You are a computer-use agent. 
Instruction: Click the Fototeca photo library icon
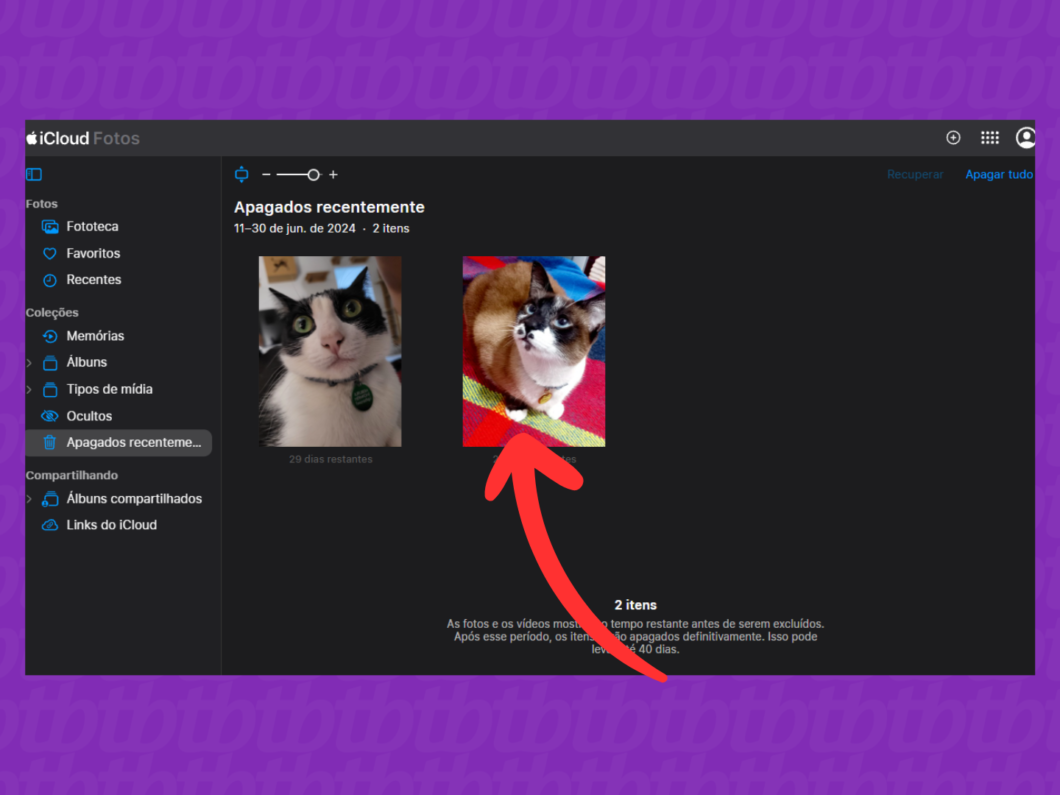pyautogui.click(x=50, y=227)
